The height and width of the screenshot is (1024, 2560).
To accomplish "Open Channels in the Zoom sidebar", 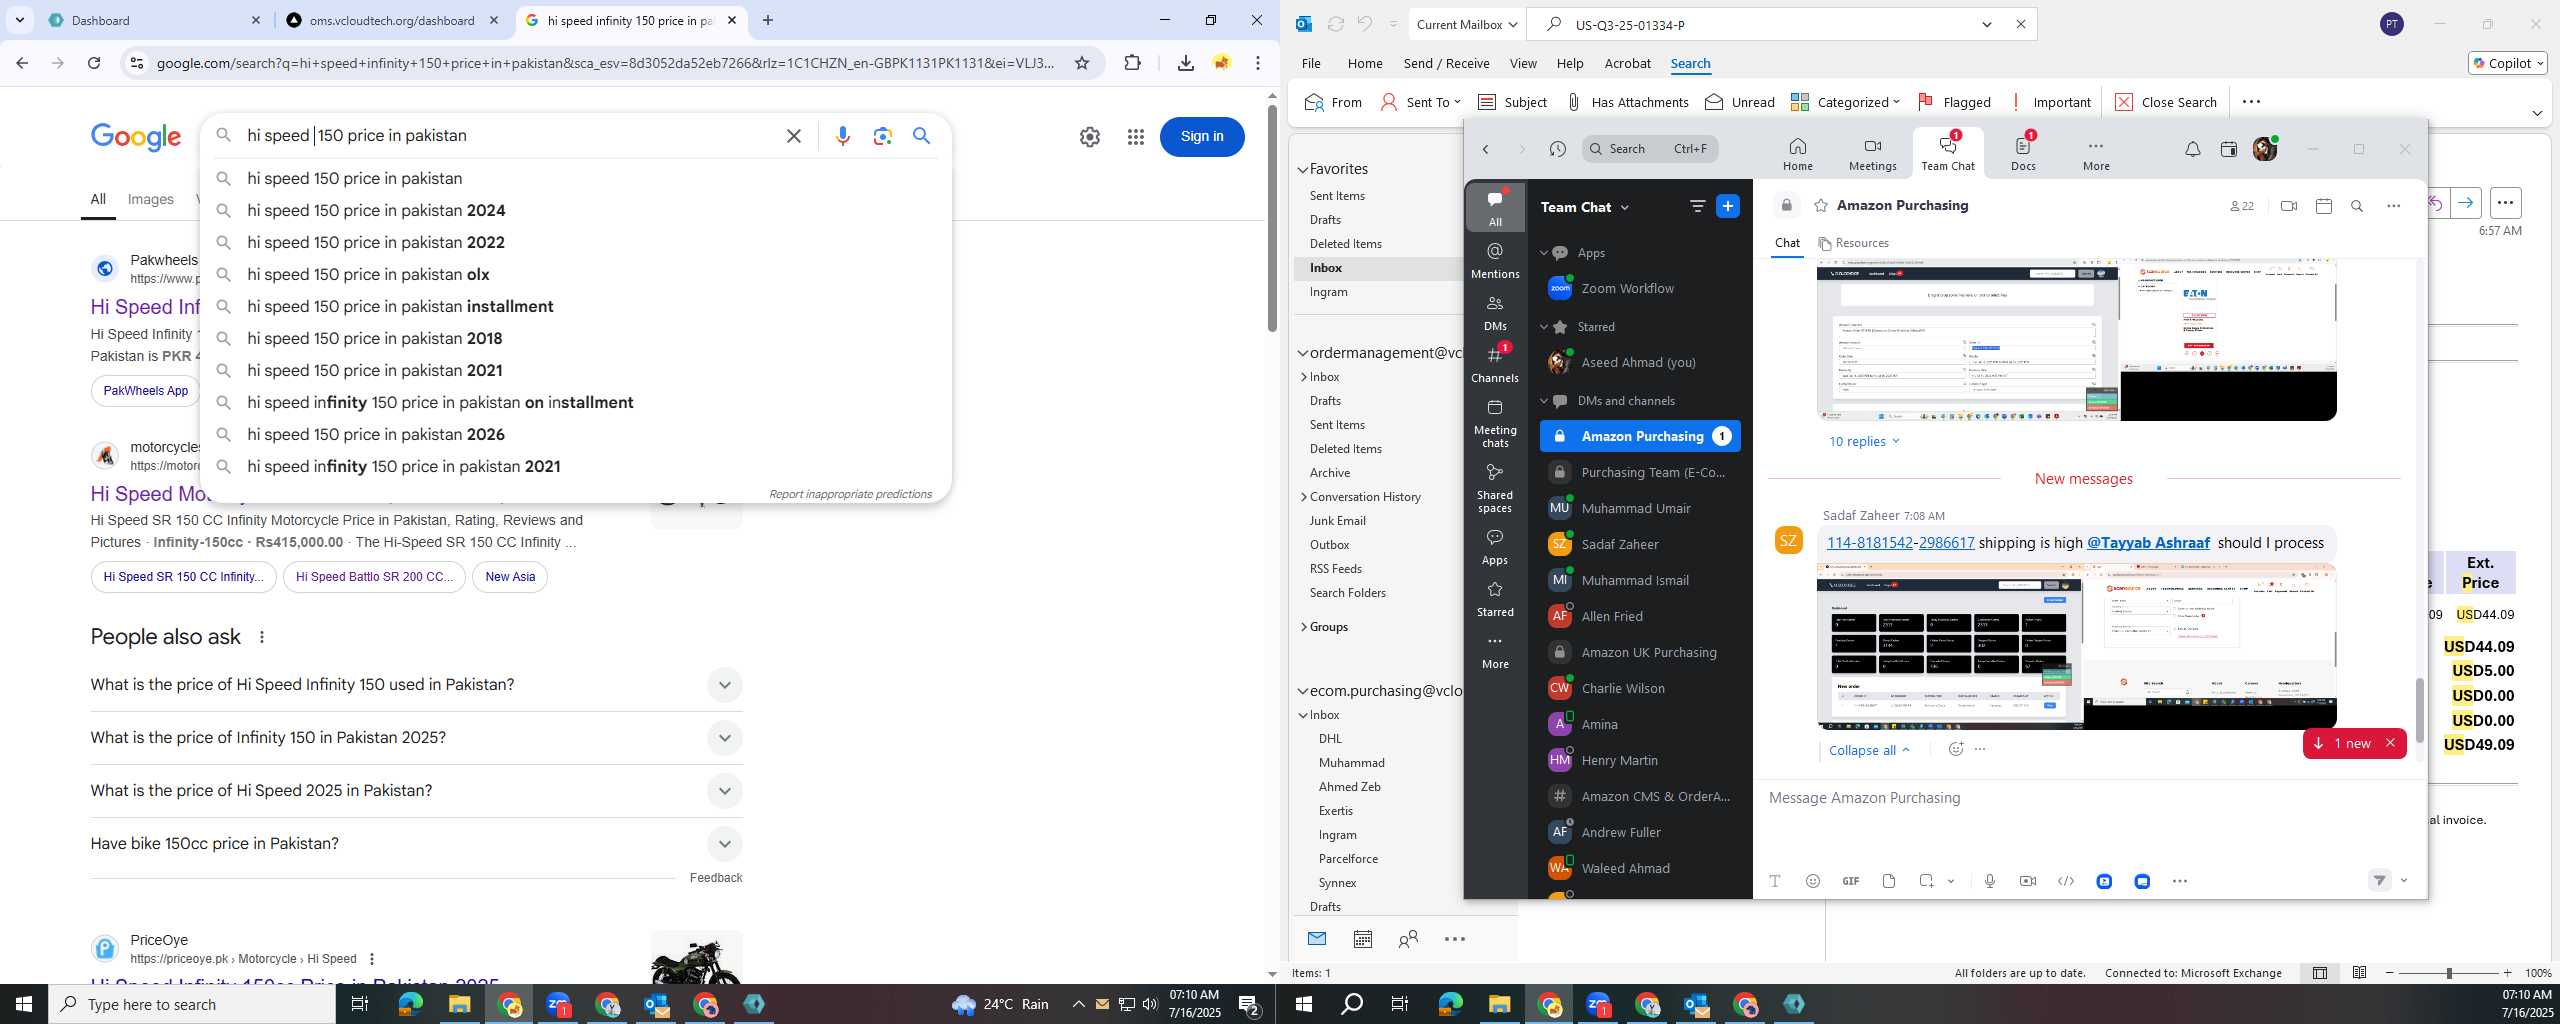I will click(1495, 364).
